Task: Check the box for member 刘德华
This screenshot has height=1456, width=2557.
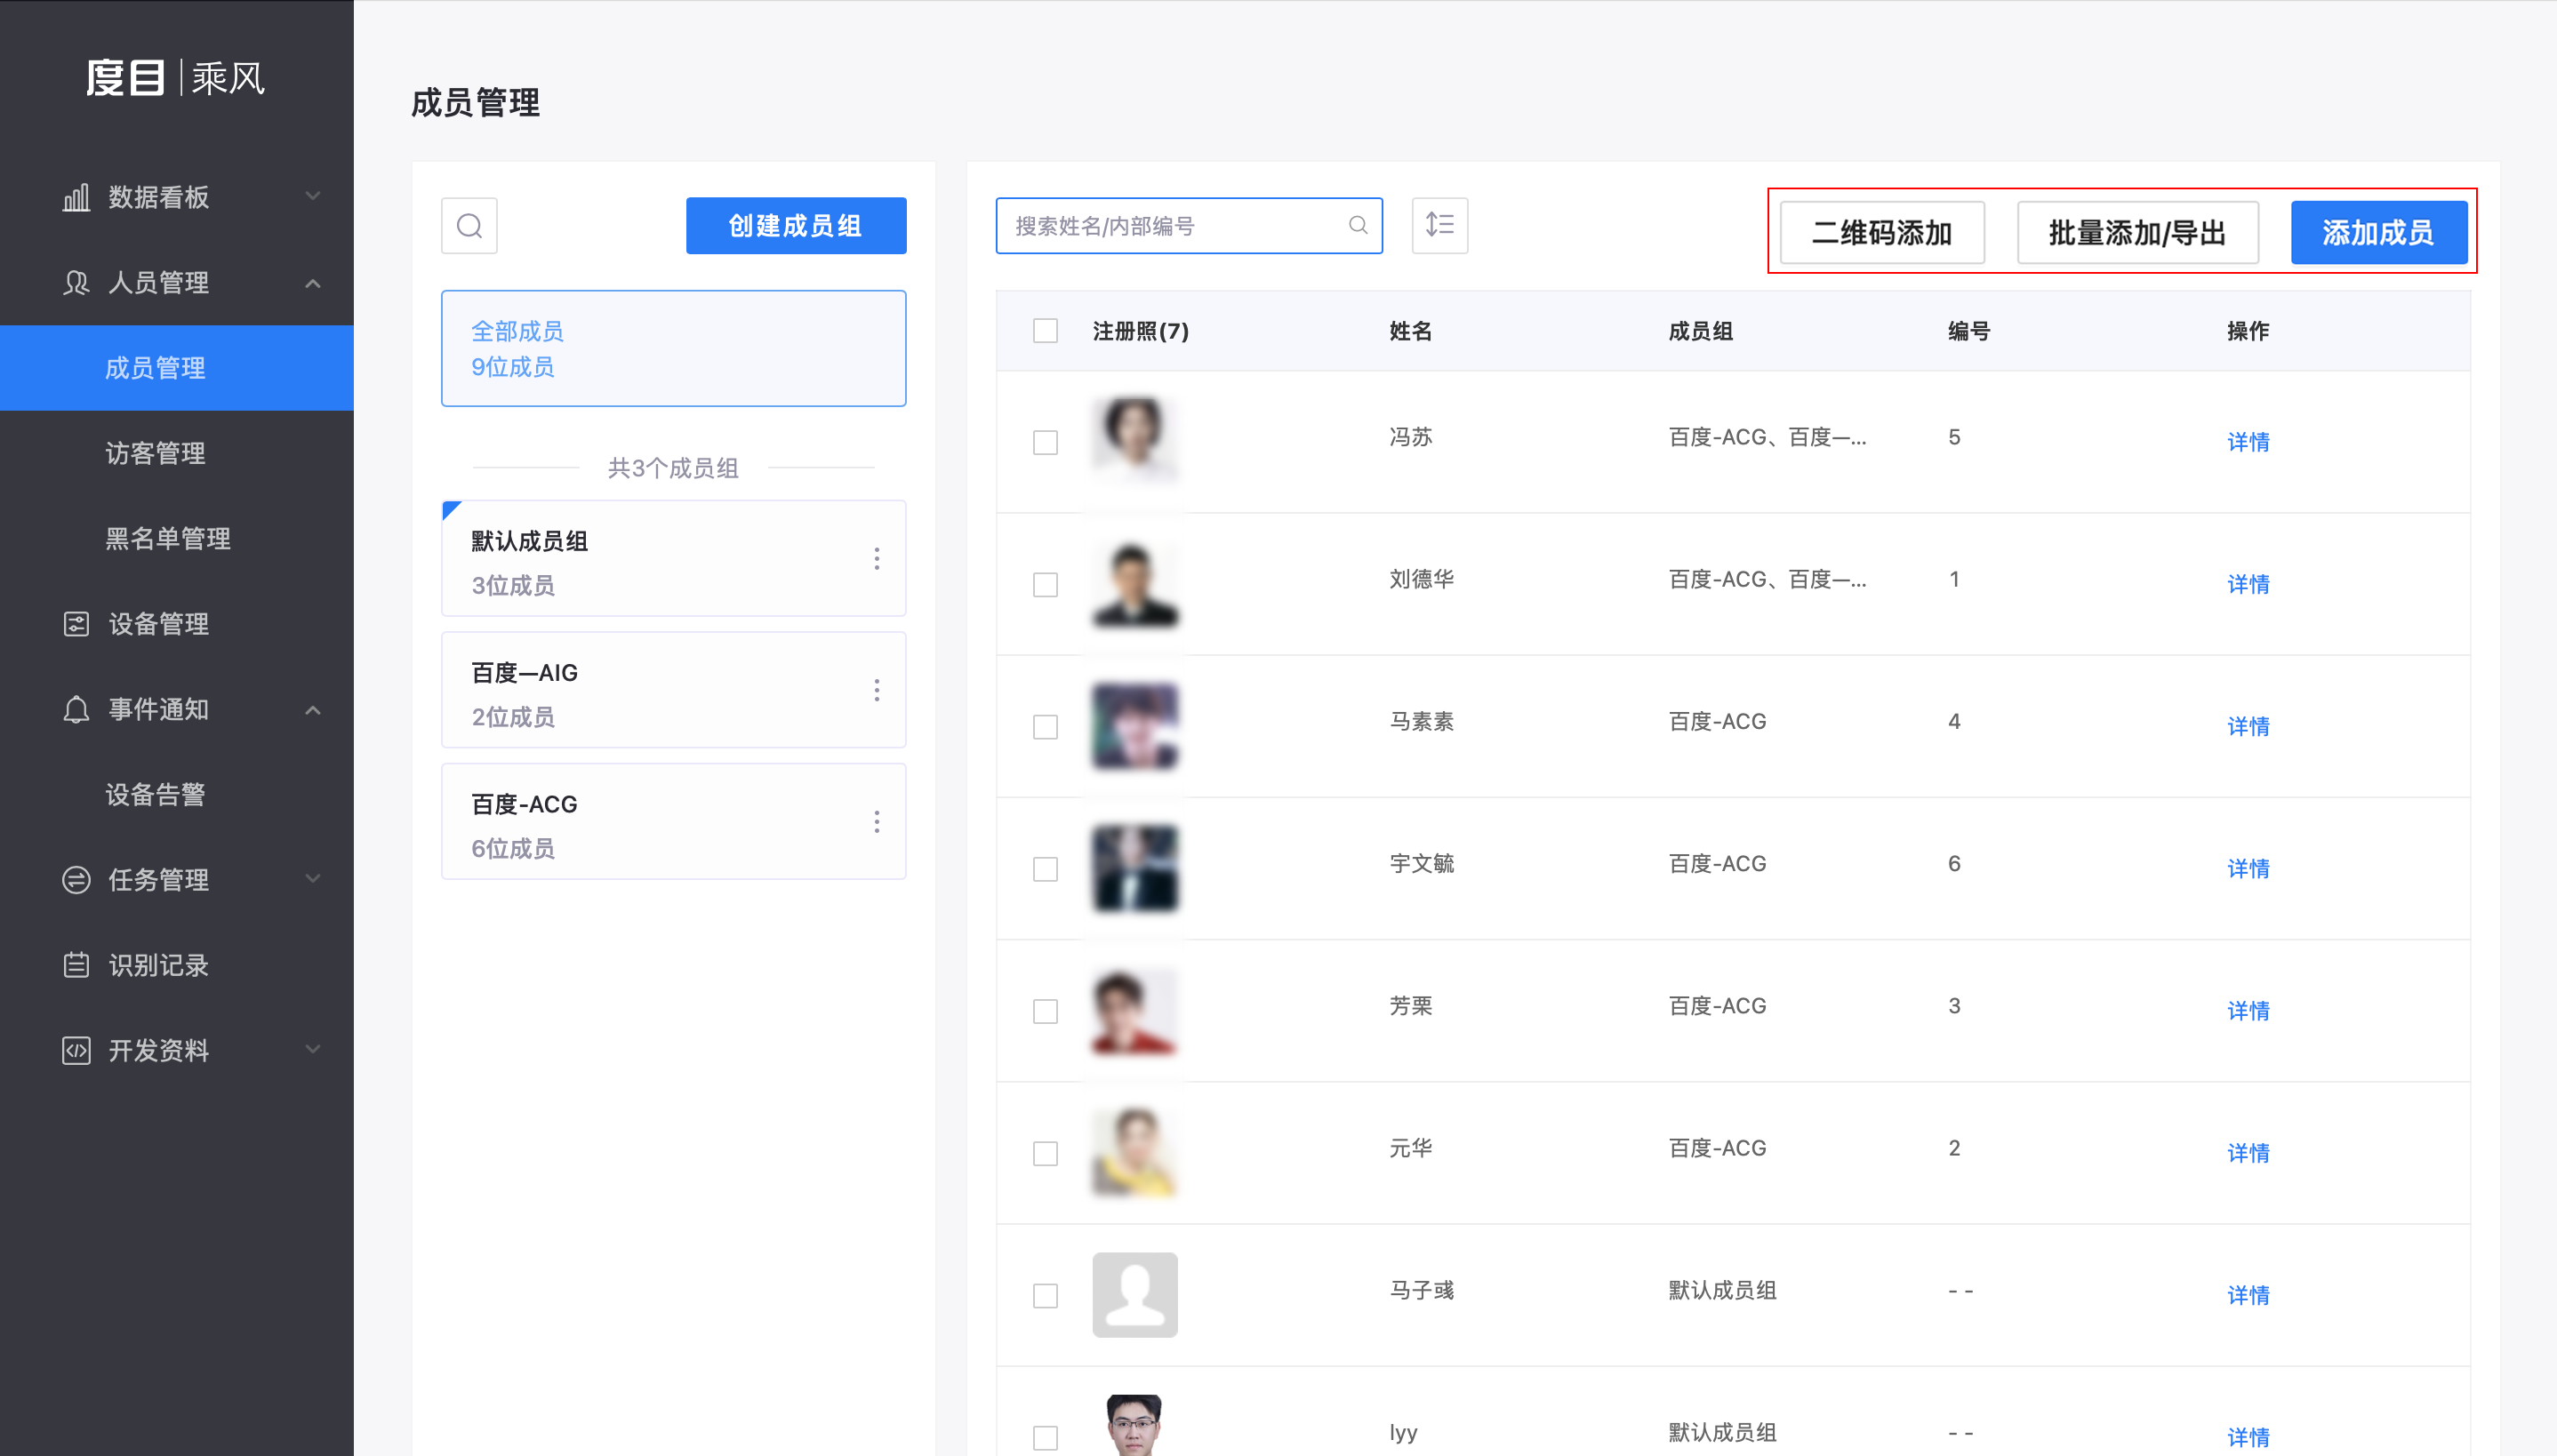Action: click(x=1045, y=585)
